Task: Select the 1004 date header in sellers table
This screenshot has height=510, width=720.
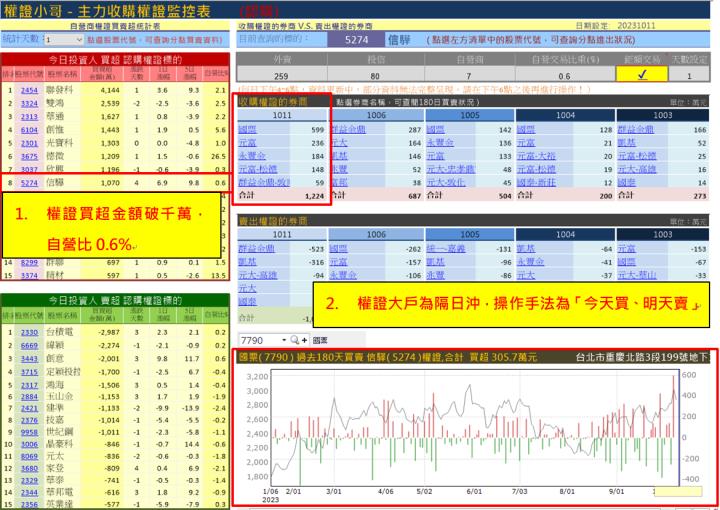Action: click(x=565, y=235)
